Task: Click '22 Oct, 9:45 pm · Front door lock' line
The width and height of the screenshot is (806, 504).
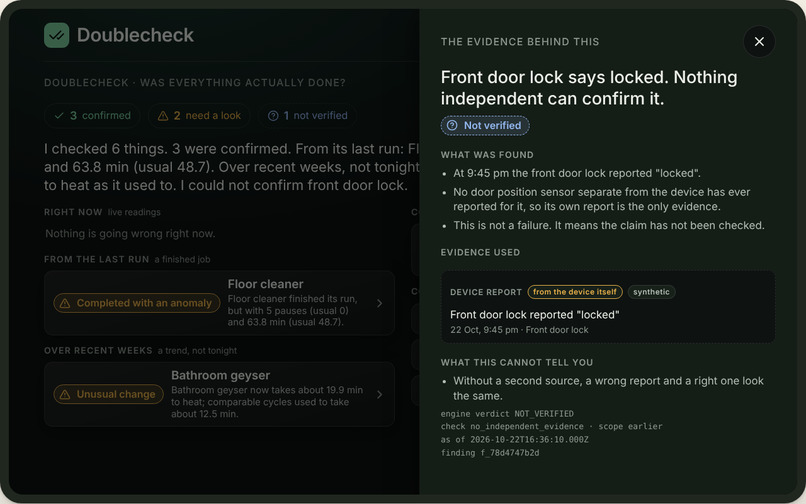Action: 519,330
